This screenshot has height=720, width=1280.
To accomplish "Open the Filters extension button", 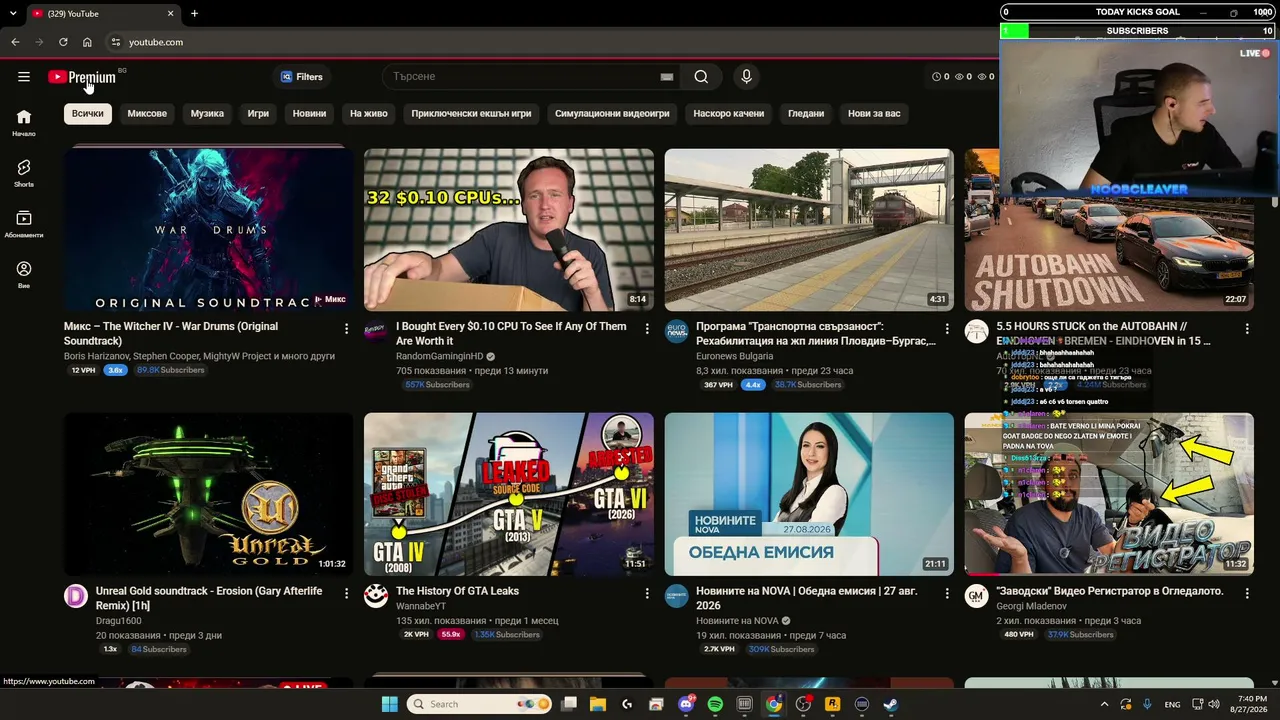I will coord(301,77).
